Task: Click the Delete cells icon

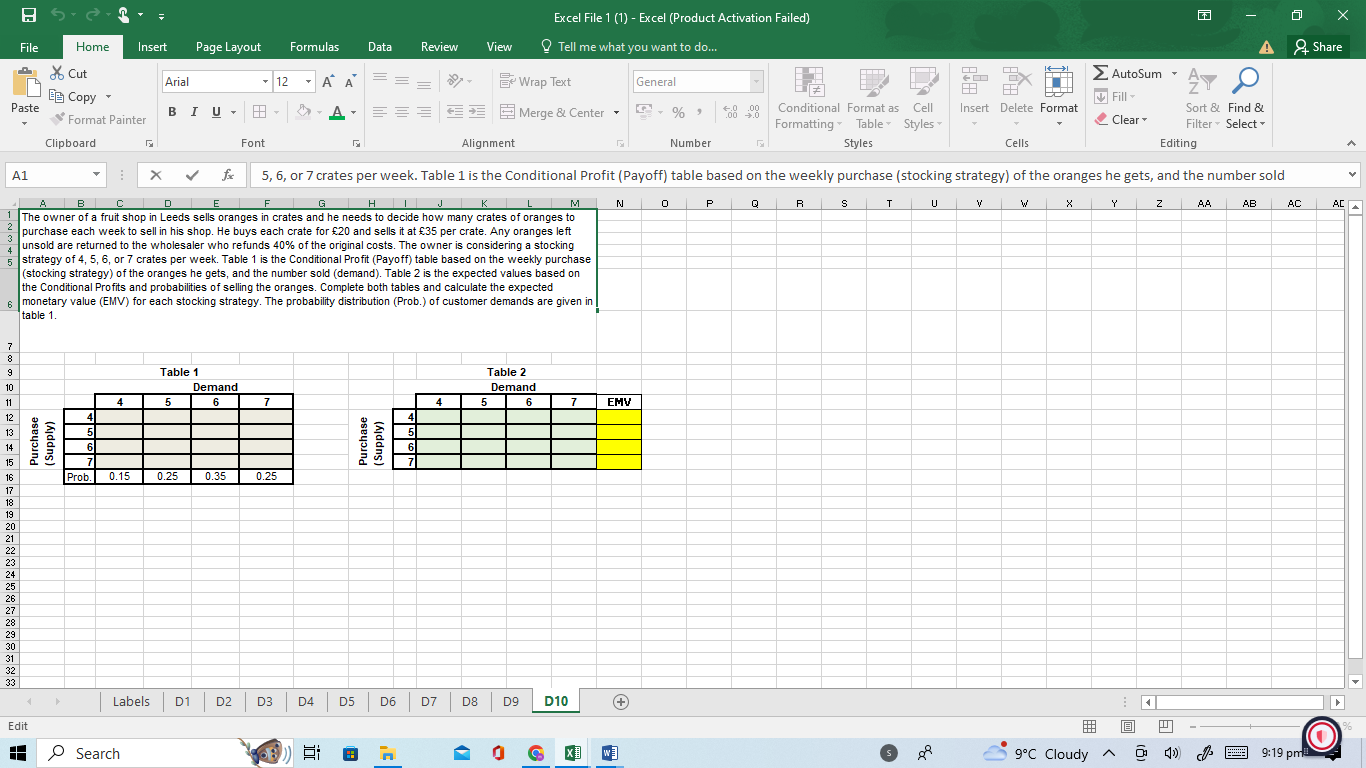Action: (1017, 84)
